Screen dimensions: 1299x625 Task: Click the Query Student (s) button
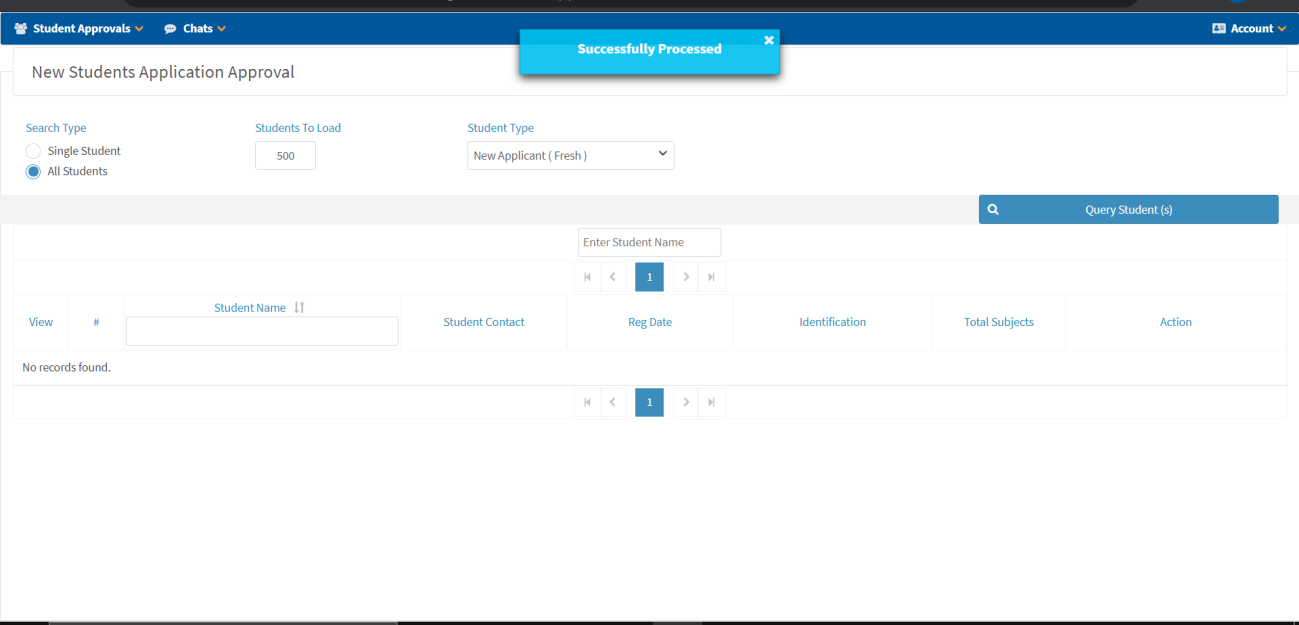pos(1128,210)
